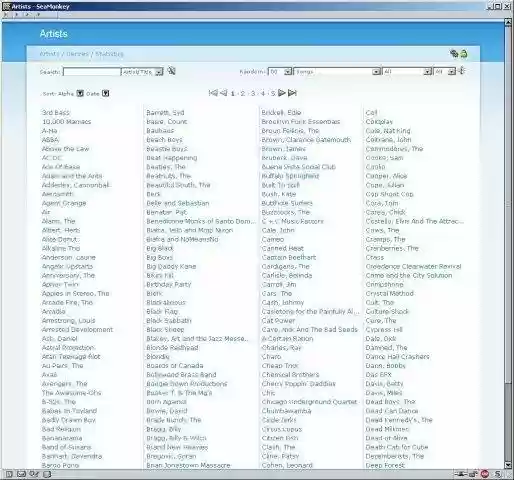514x480 pixels.
Task: Open artist 10,000 Maniacs
Action: (x=67, y=122)
